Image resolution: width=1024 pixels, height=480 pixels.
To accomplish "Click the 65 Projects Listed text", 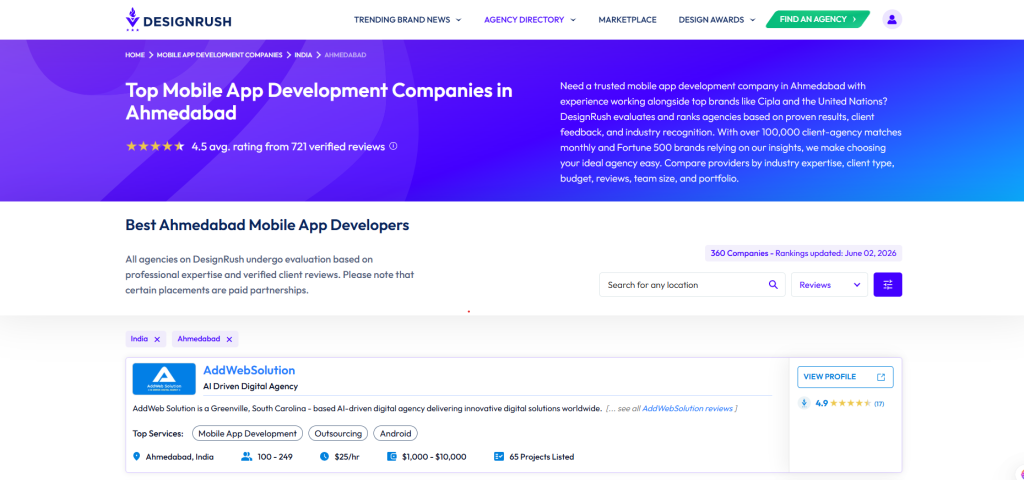I will coord(541,456).
